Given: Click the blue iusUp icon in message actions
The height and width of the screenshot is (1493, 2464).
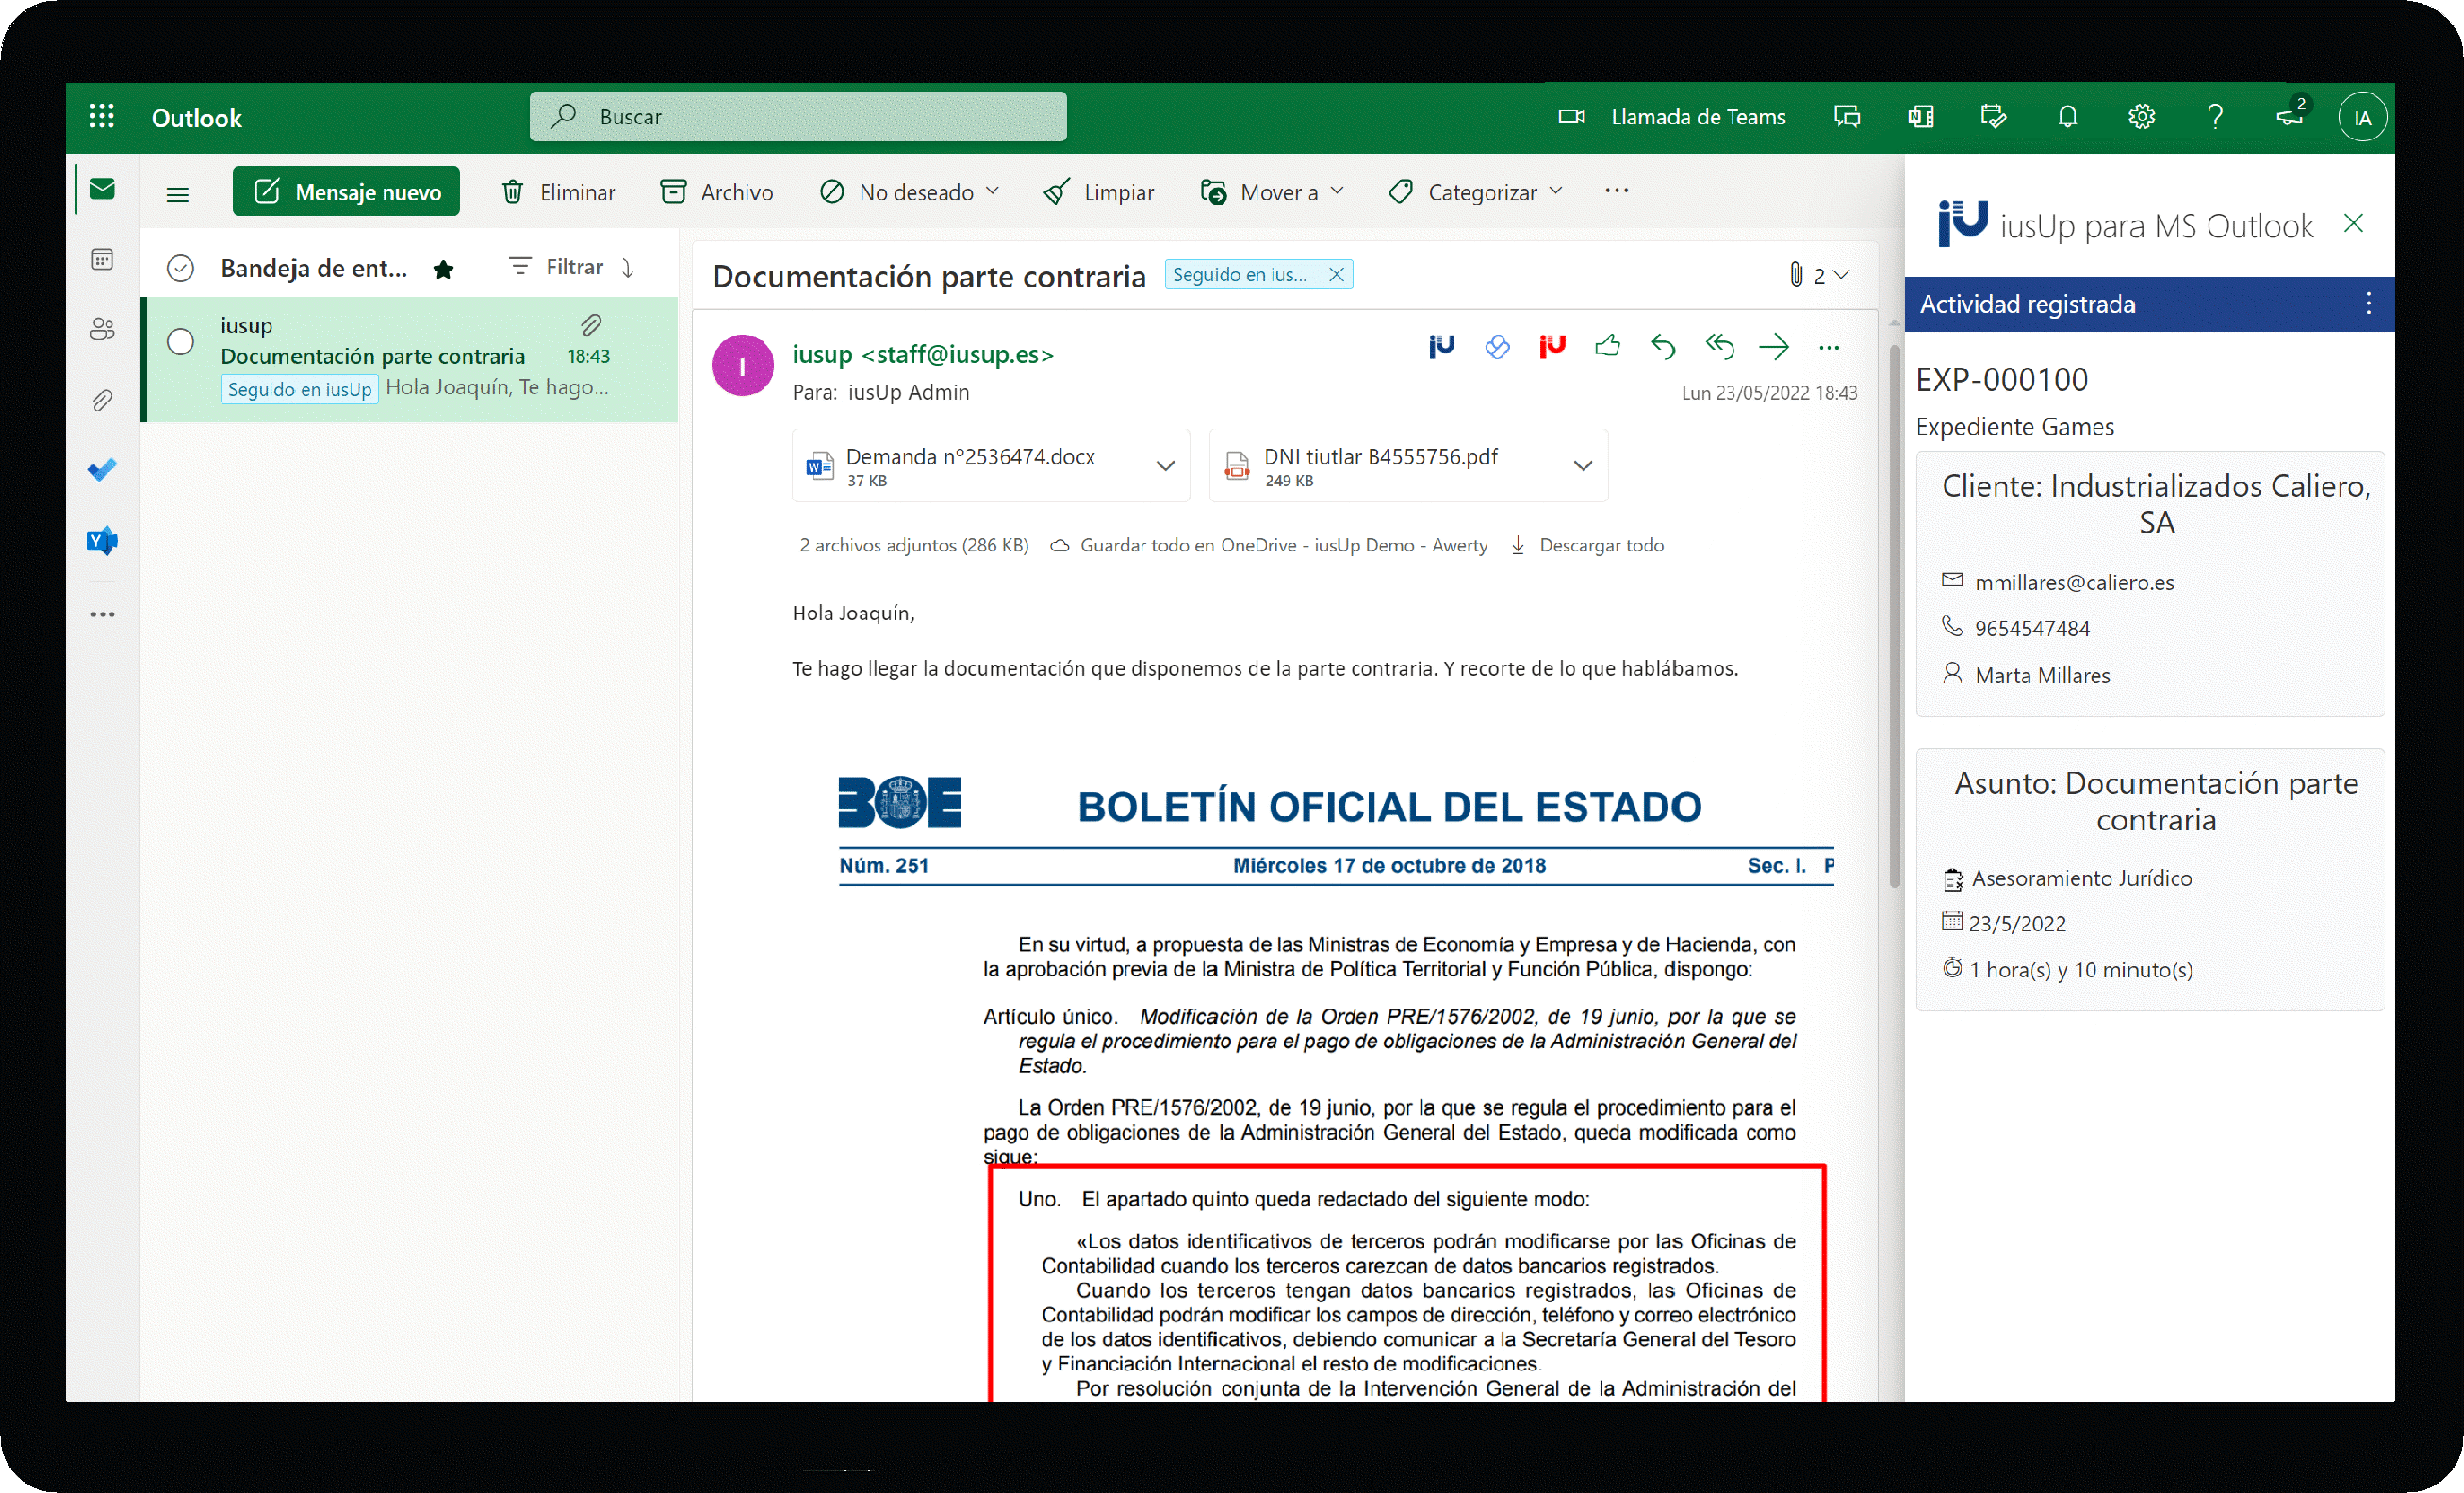Looking at the screenshot, I should pyautogui.click(x=1441, y=347).
